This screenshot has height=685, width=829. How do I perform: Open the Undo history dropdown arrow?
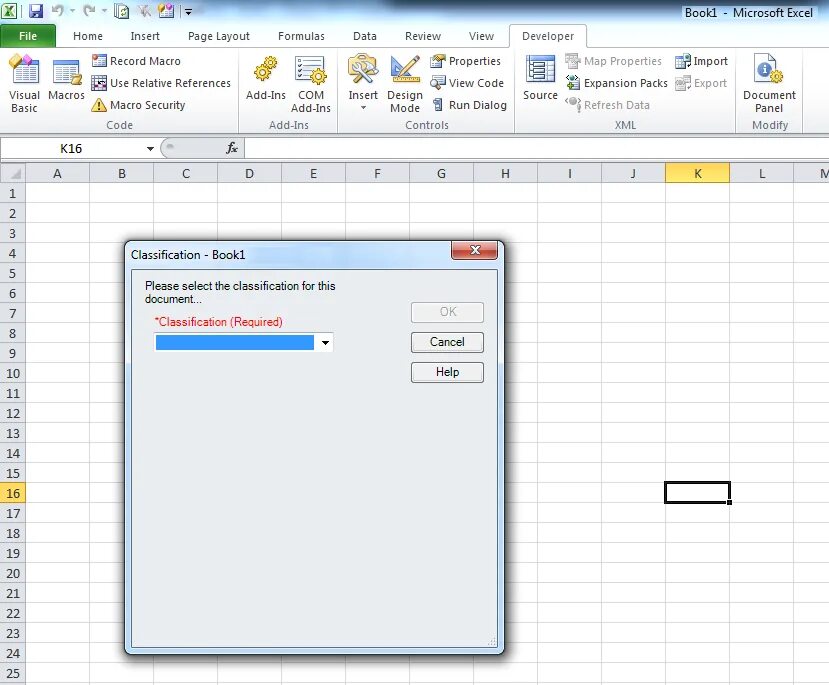(72, 11)
